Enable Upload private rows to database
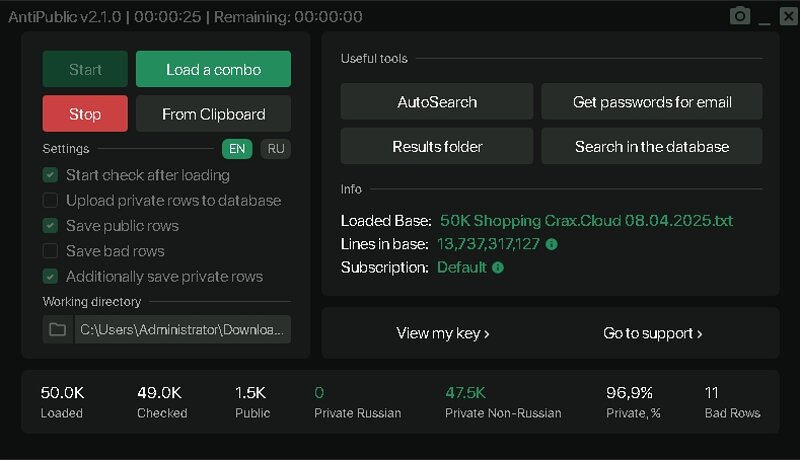This screenshot has width=800, height=460. pyautogui.click(x=50, y=200)
